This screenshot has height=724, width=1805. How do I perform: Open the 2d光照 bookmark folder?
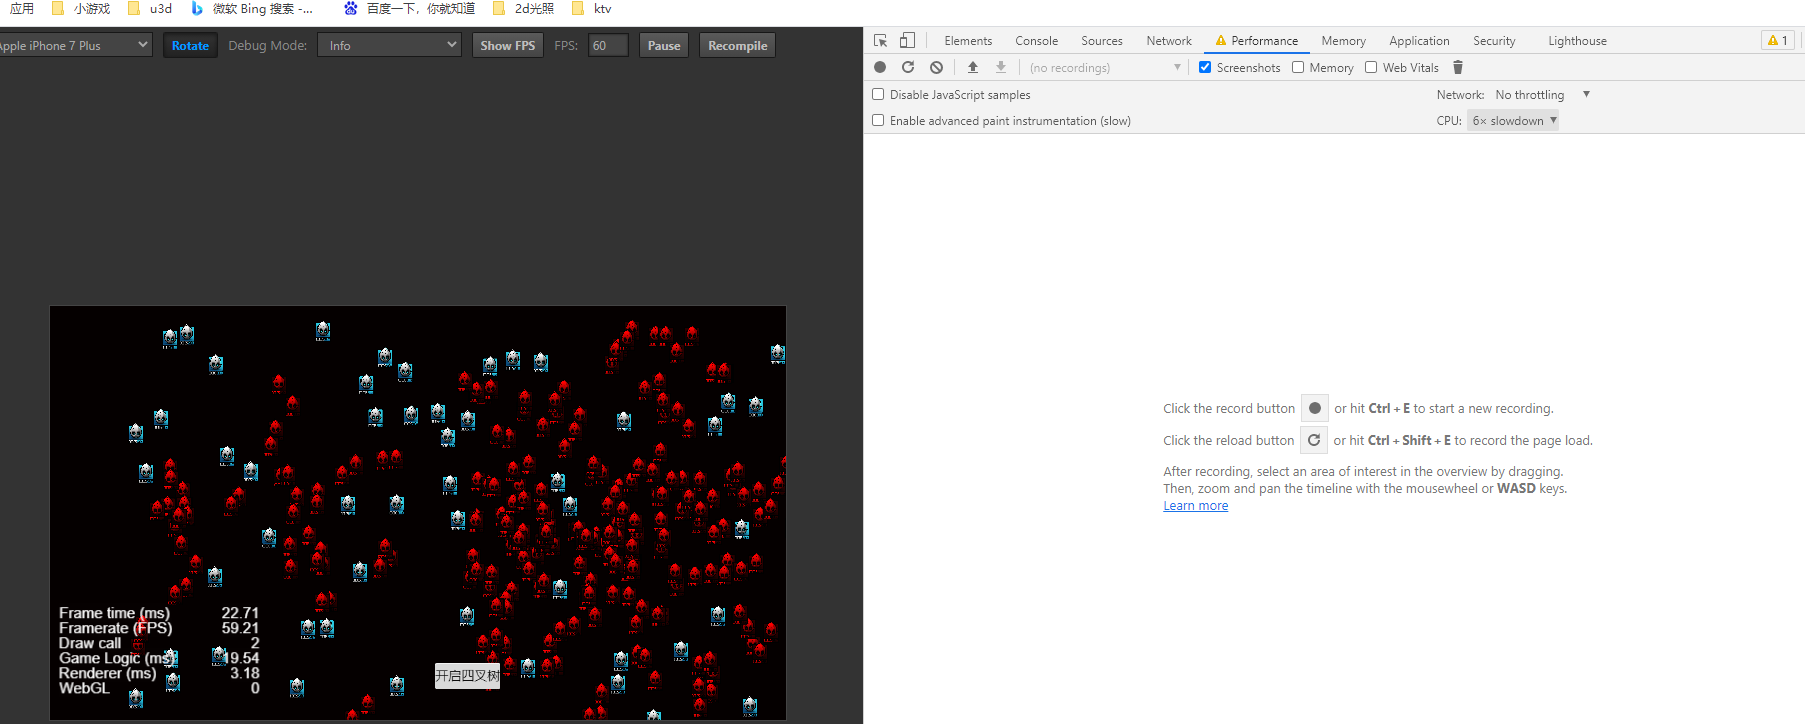(523, 9)
